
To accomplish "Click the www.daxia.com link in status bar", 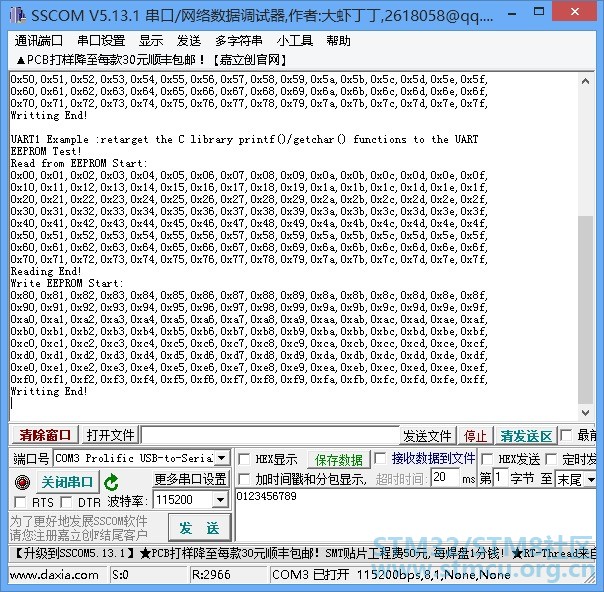I will pyautogui.click(x=54, y=575).
